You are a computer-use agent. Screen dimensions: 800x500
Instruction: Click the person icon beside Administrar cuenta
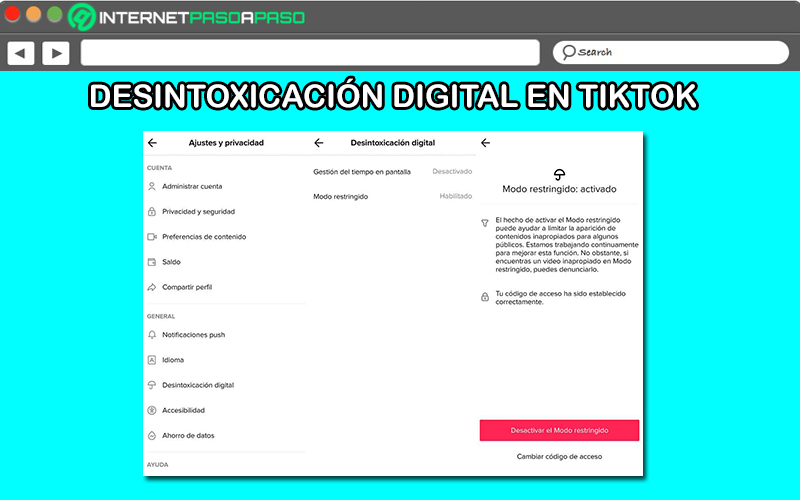click(152, 186)
